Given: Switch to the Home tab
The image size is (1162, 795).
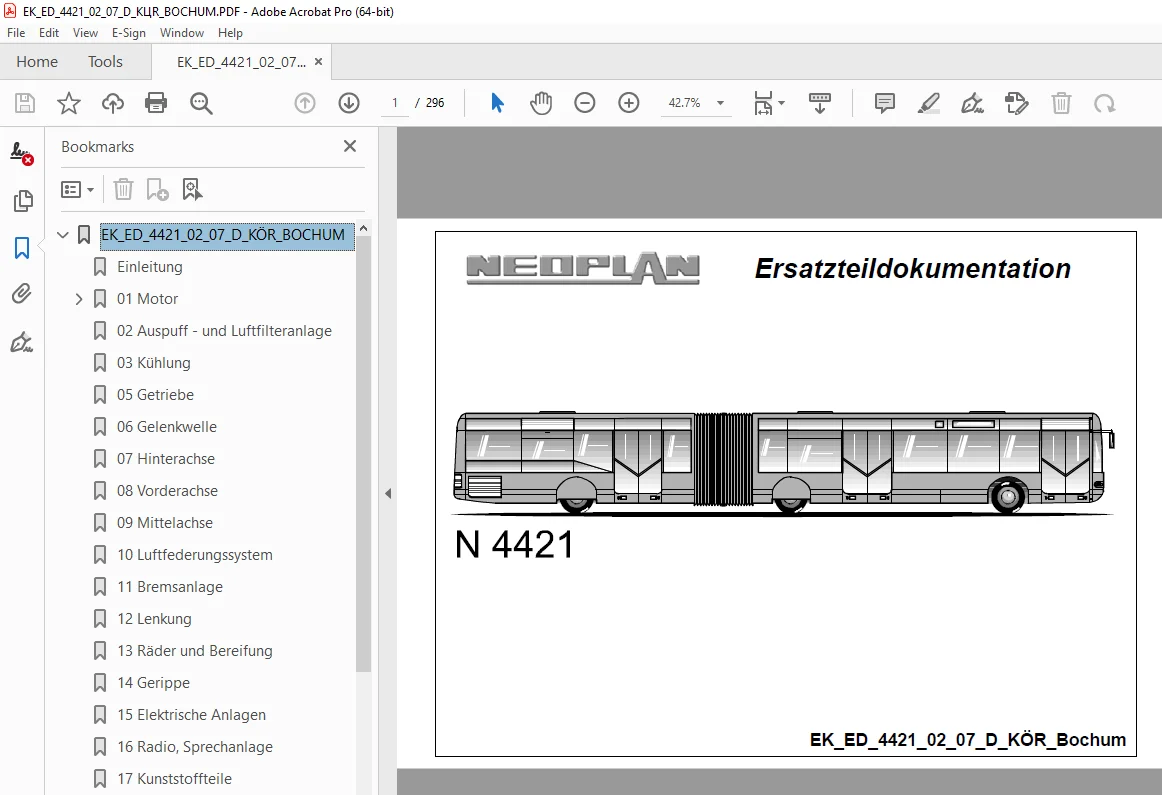Looking at the screenshot, I should (x=37, y=61).
